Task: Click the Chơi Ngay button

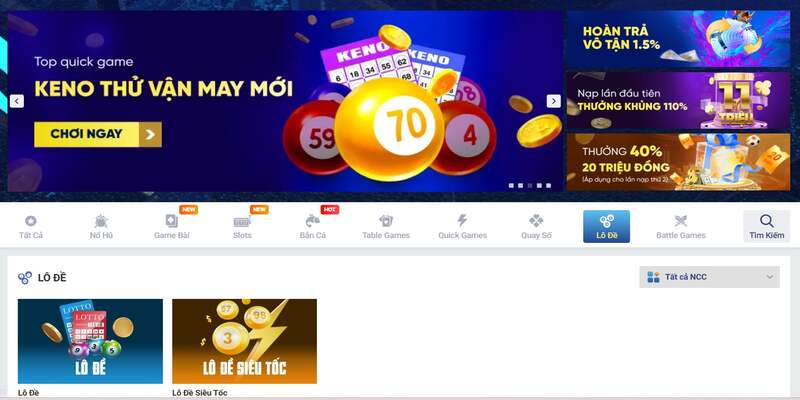Action: (x=98, y=134)
